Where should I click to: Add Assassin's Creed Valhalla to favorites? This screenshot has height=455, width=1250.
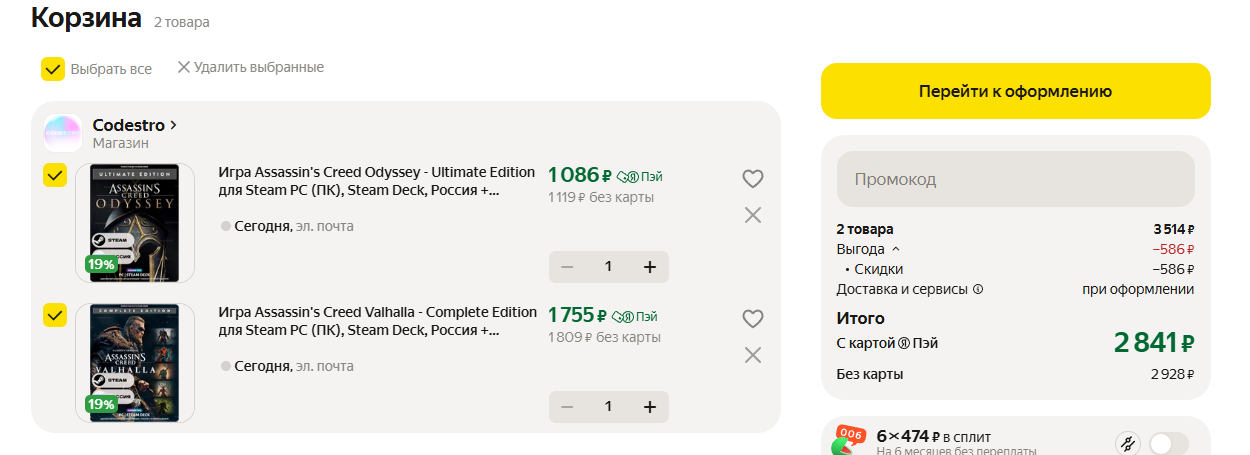pos(753,319)
